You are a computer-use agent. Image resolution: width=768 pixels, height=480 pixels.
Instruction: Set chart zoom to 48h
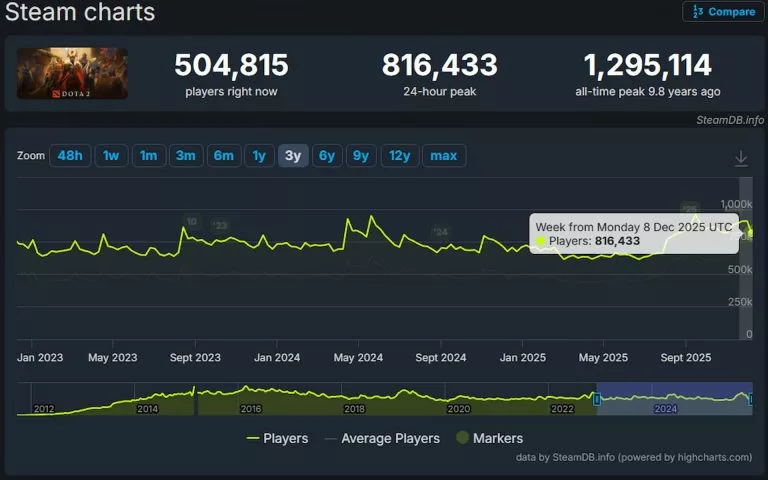point(70,156)
